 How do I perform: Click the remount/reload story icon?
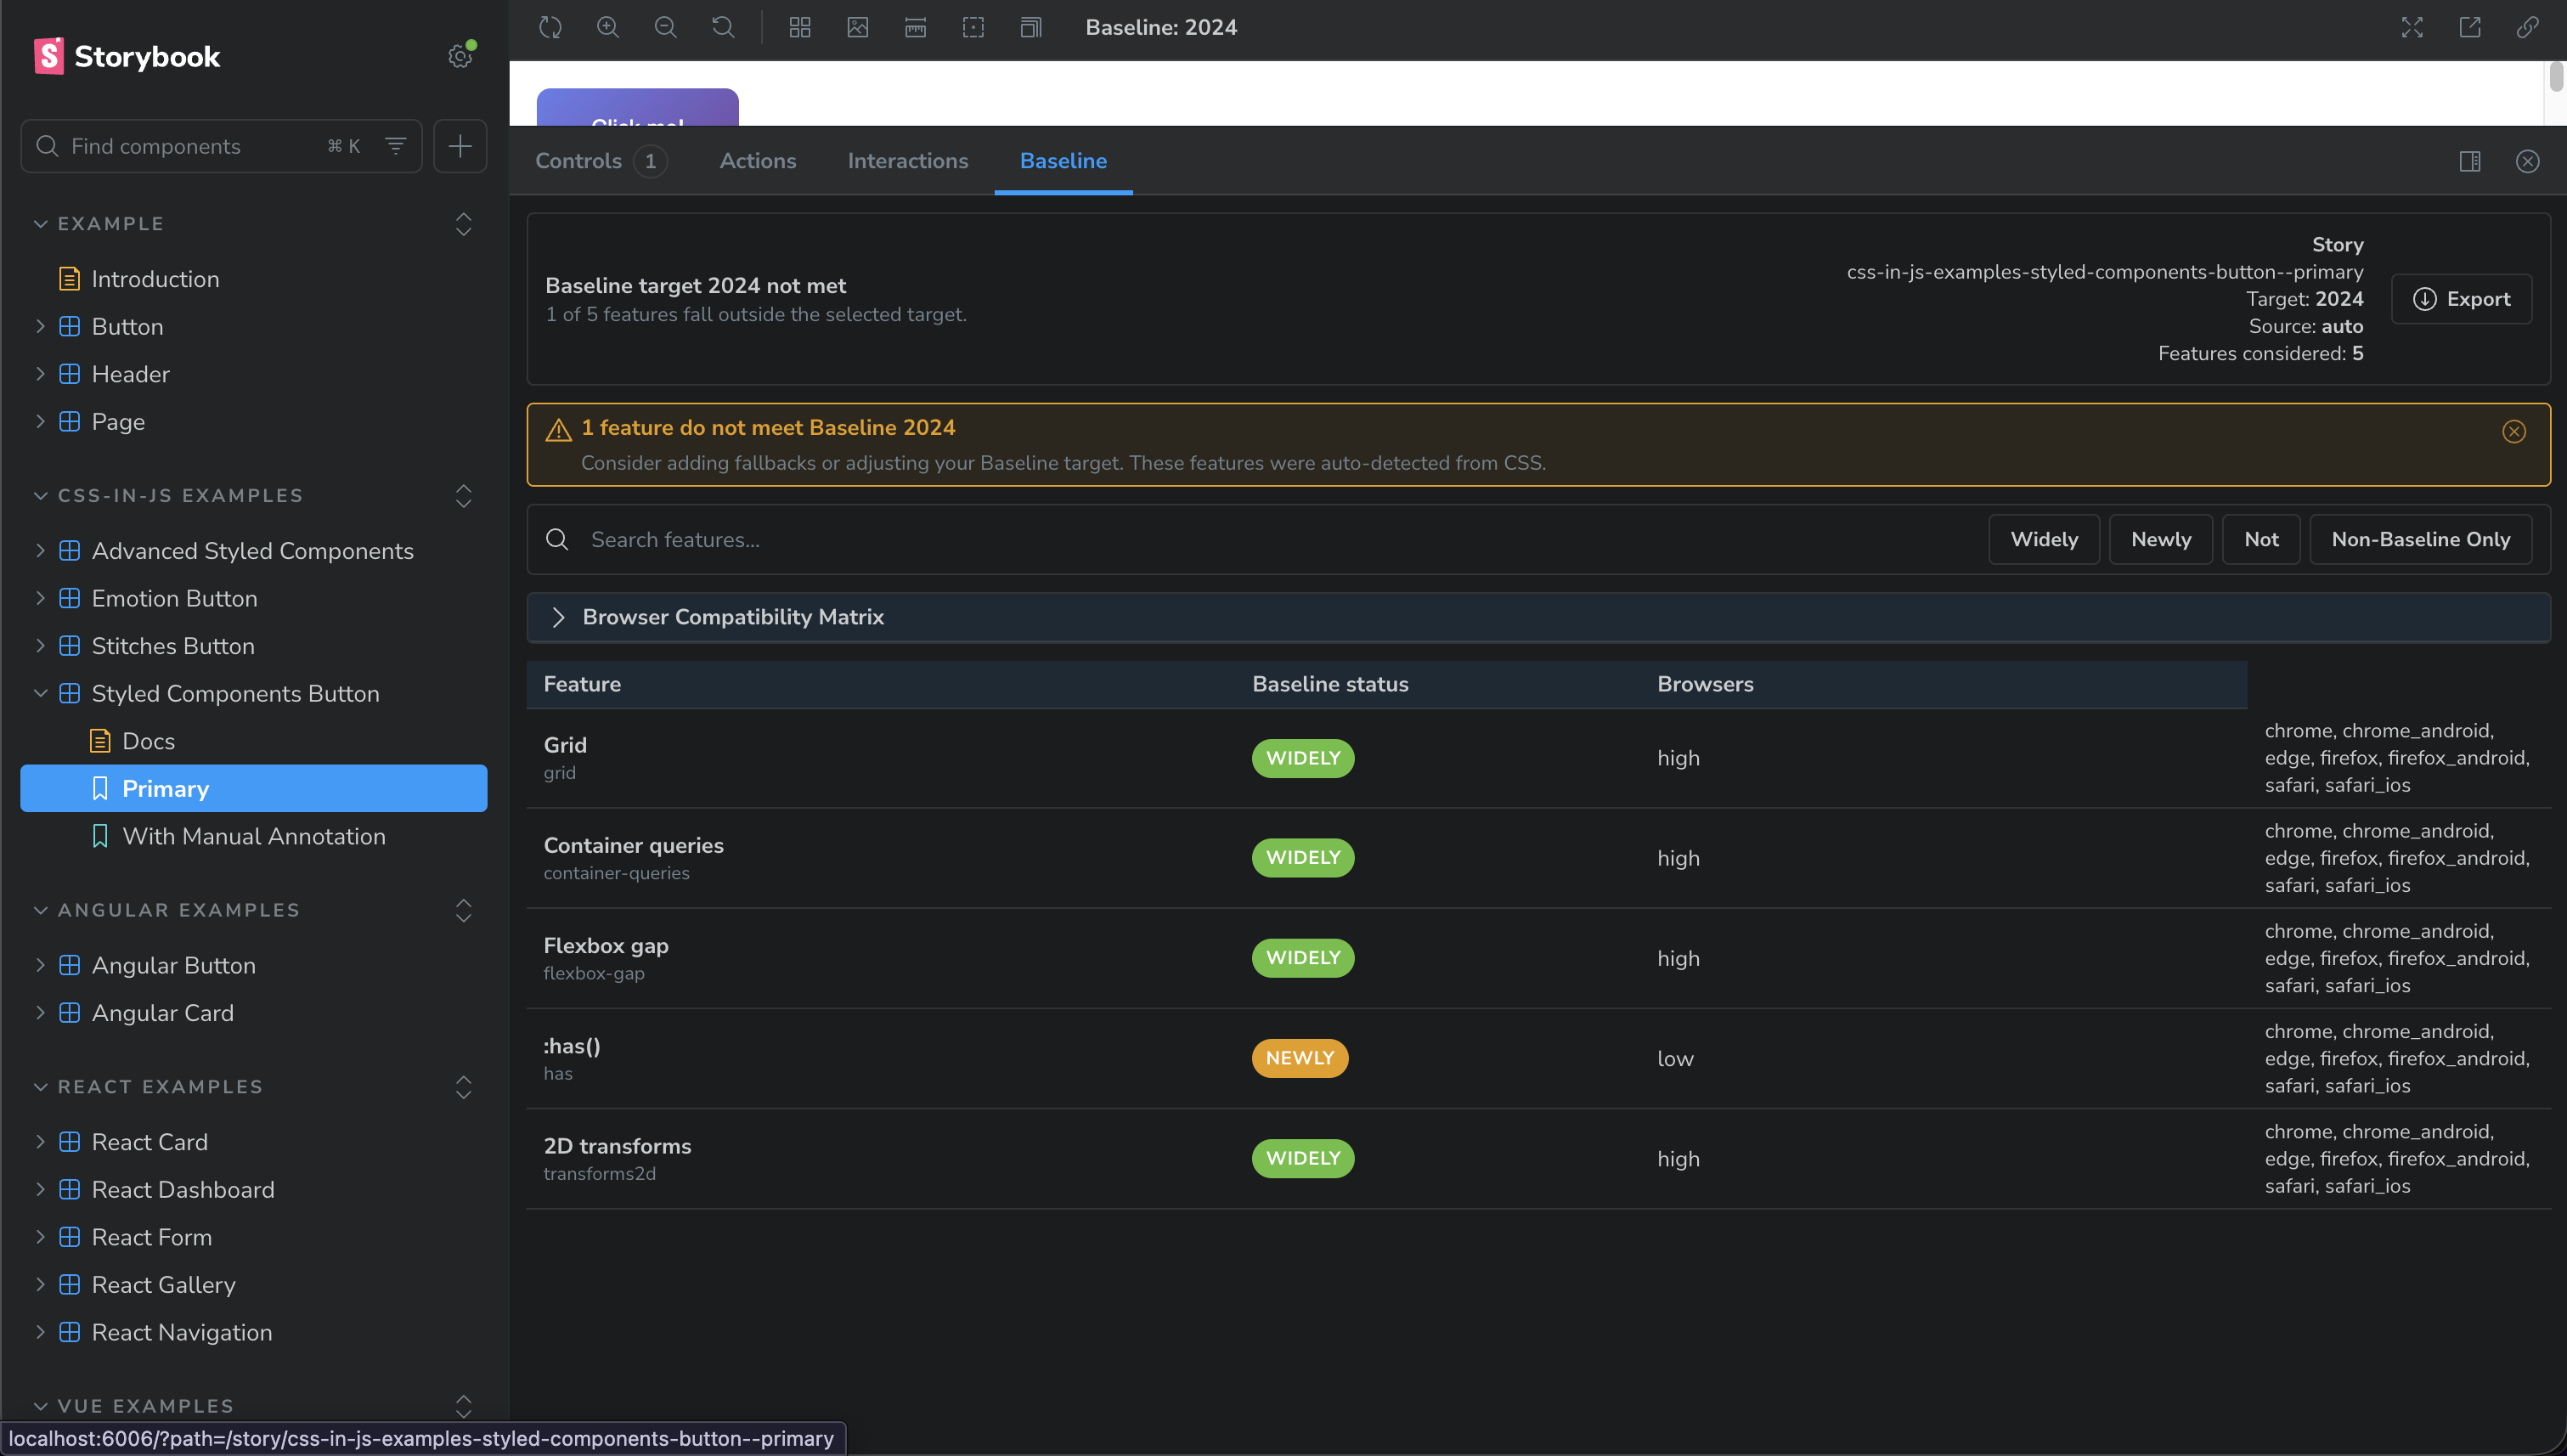point(550,27)
